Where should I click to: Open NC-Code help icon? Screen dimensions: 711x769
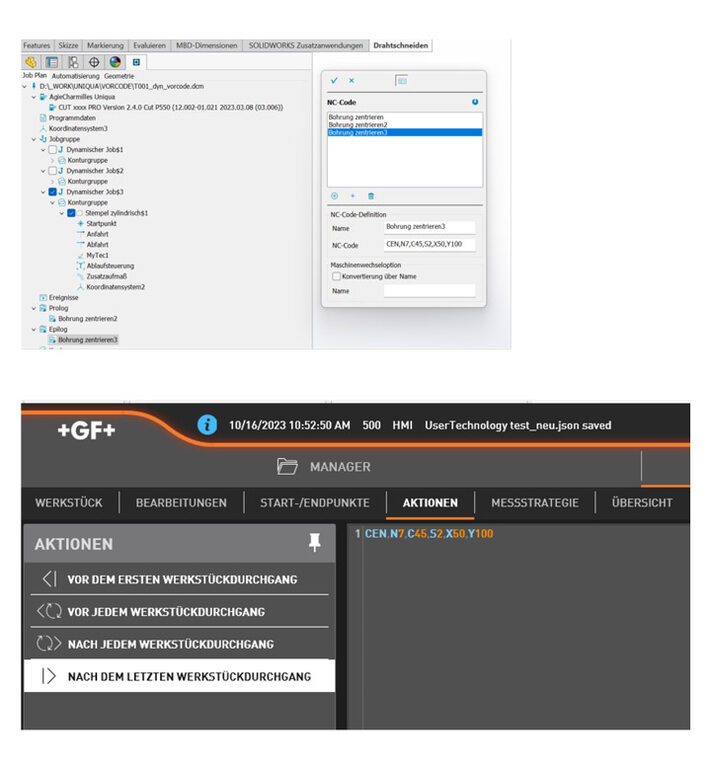[474, 102]
